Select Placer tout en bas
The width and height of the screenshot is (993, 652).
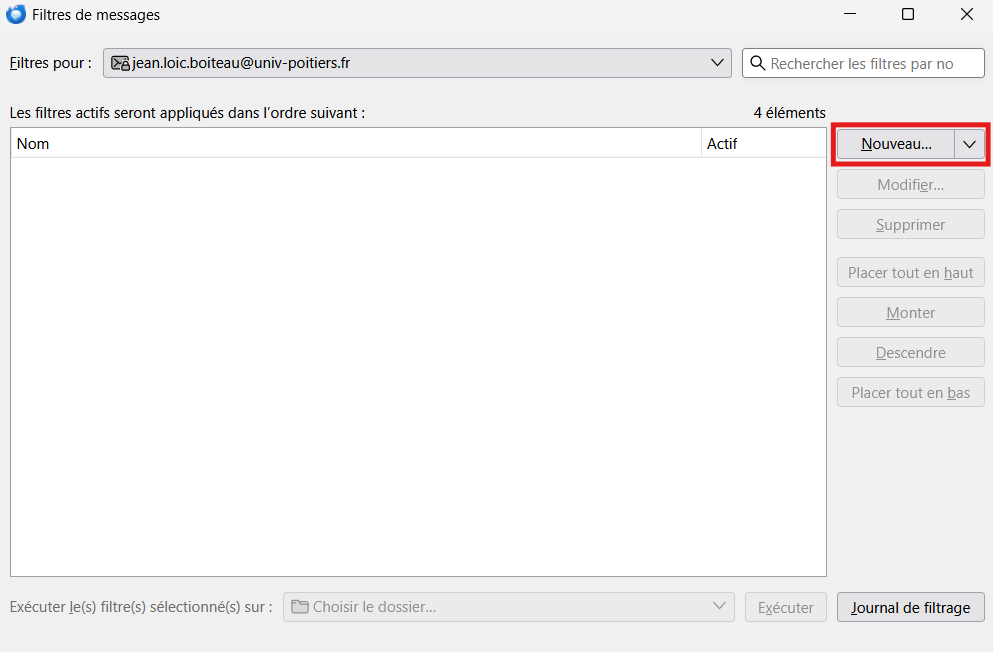tap(910, 393)
